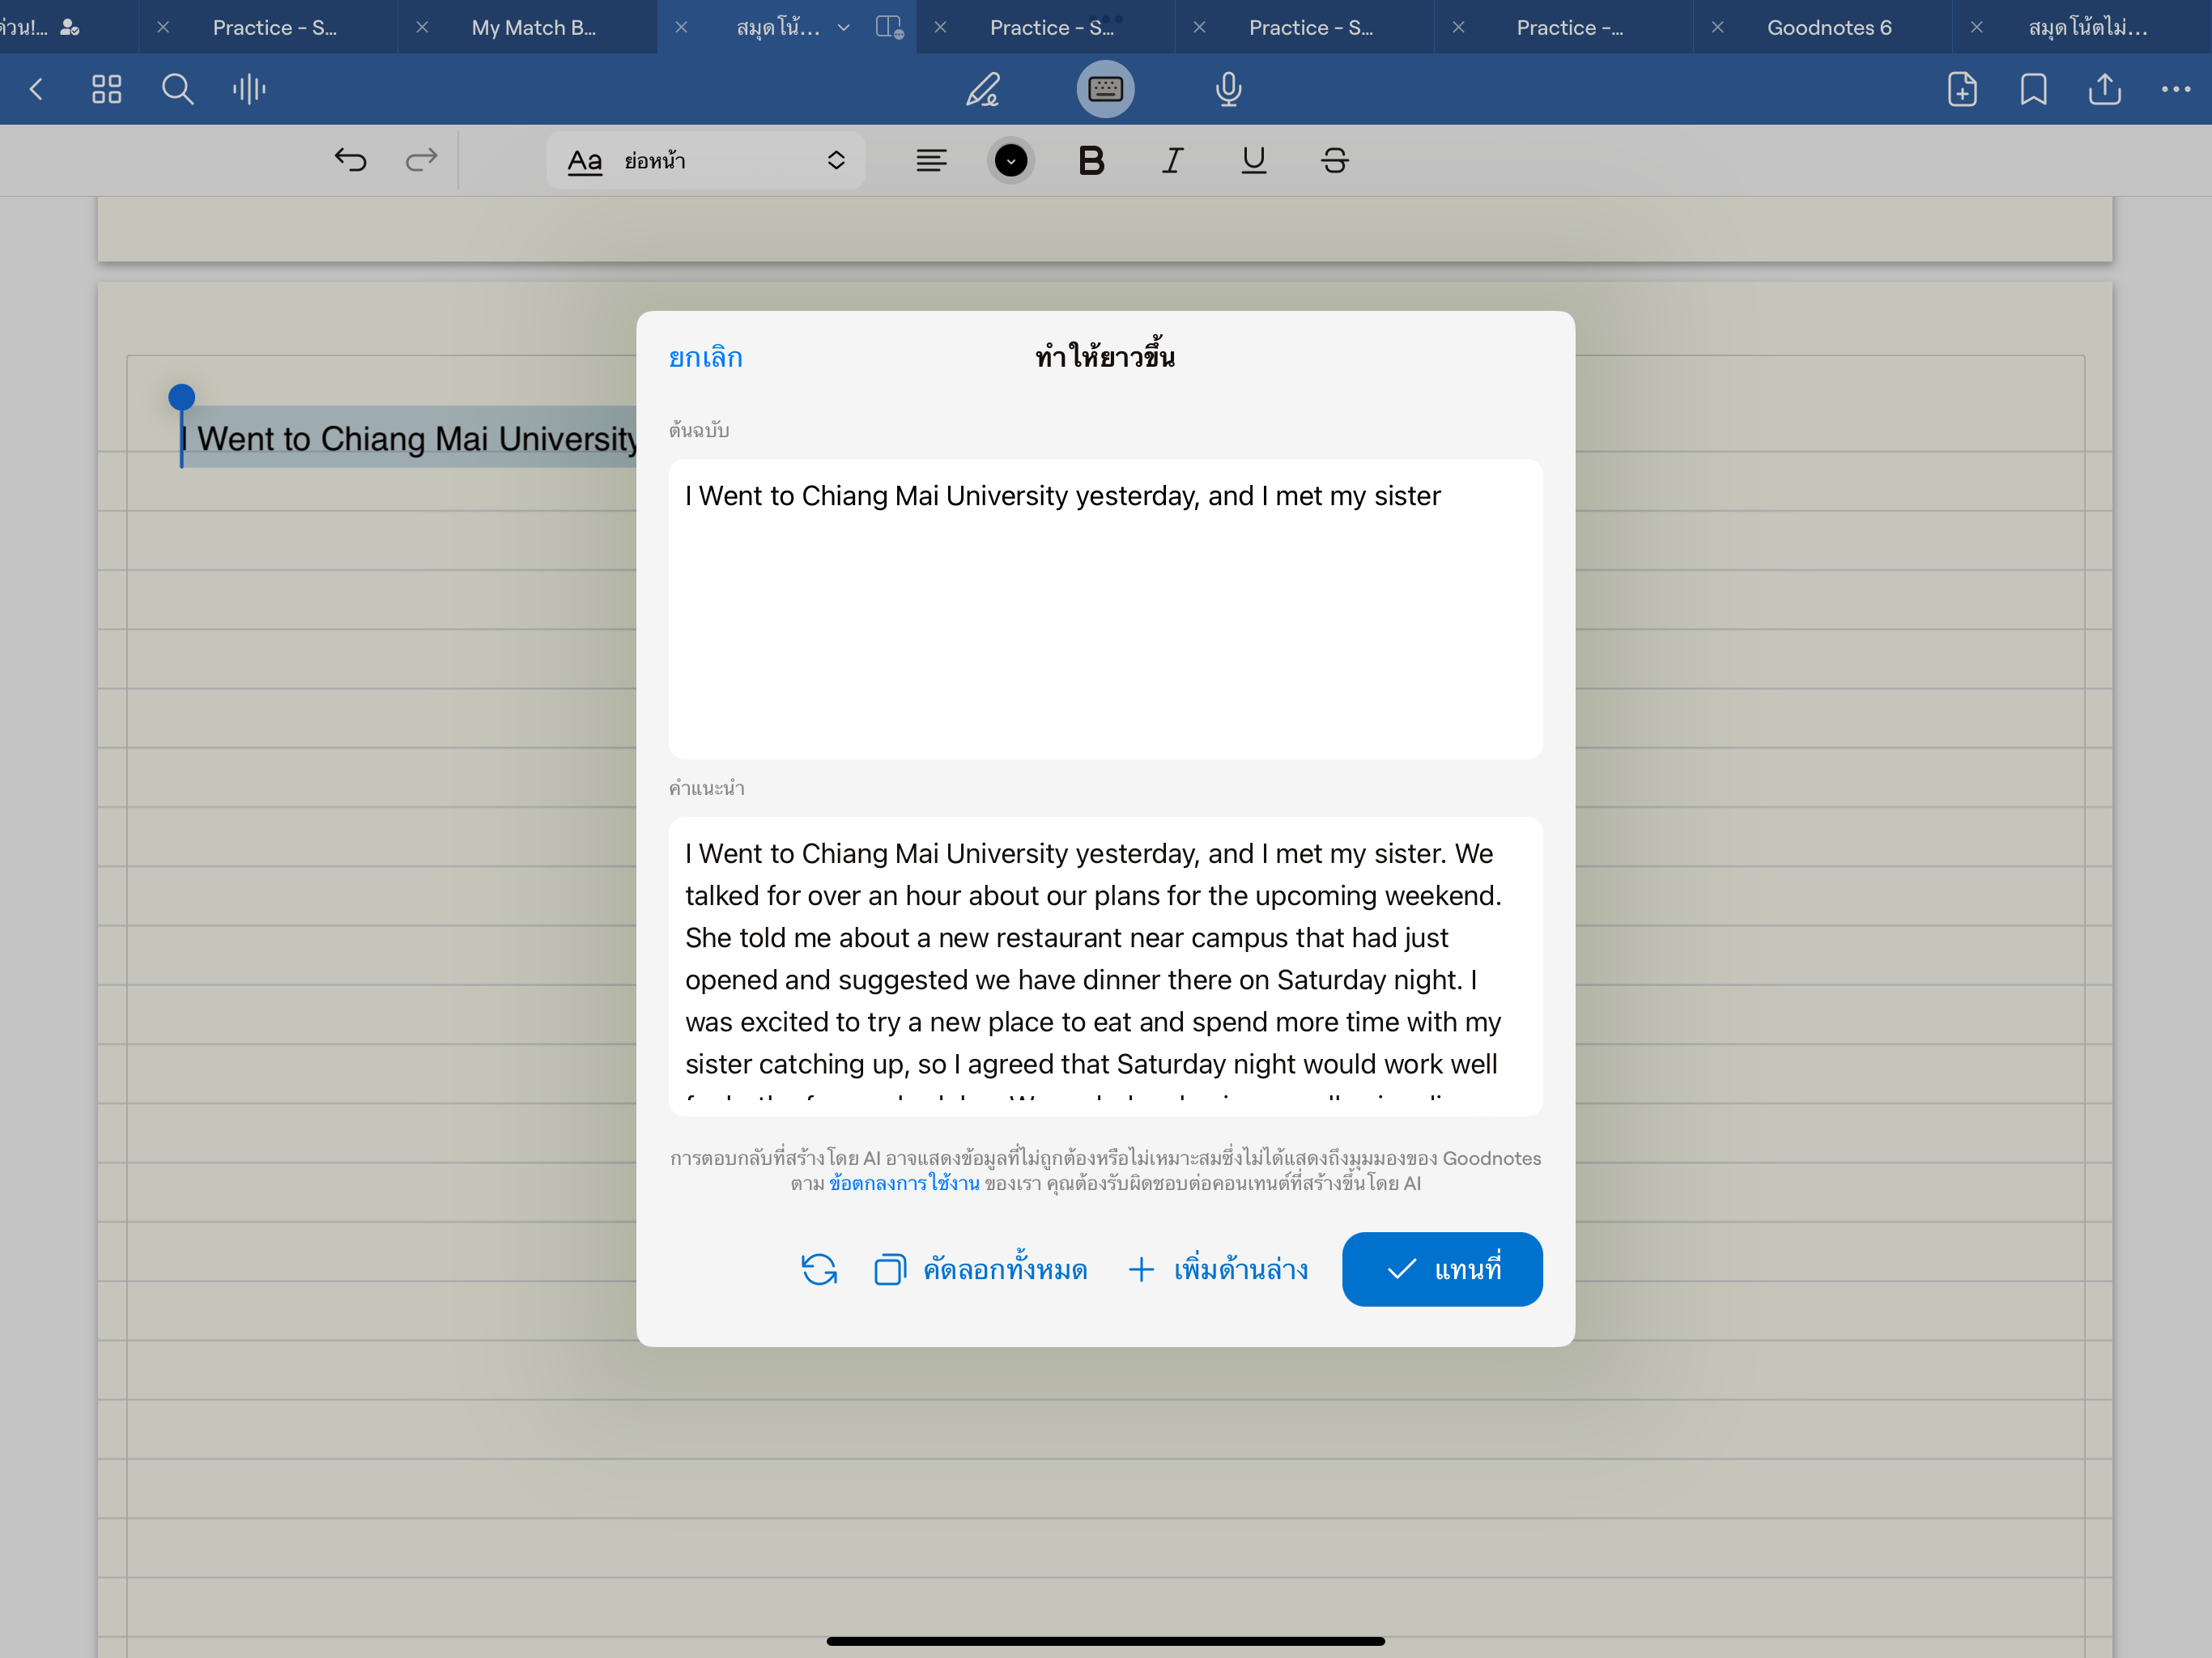Select the pen writing tool
Screen dimensions: 2212x1658
pos(982,89)
